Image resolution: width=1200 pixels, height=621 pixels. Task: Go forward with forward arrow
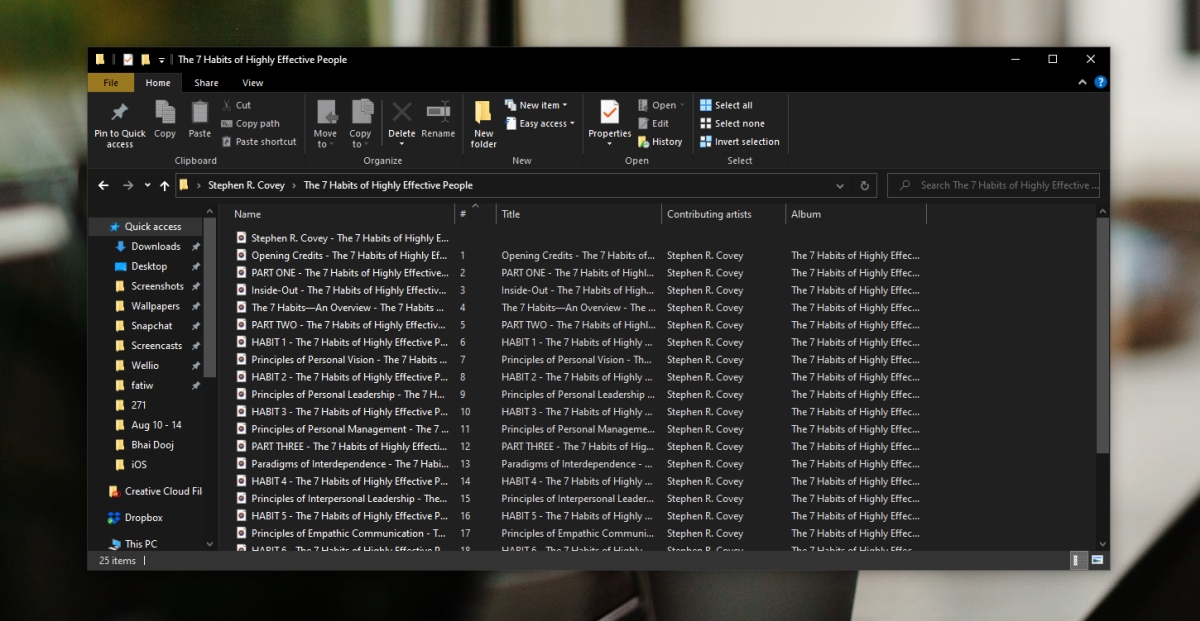[x=128, y=185]
